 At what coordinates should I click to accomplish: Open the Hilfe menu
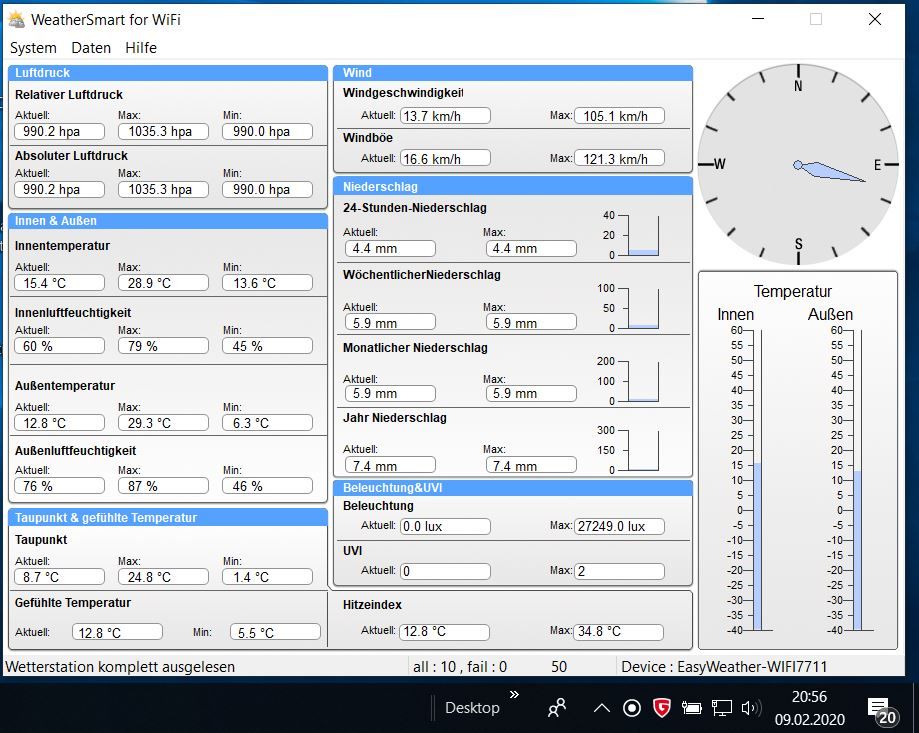click(x=141, y=48)
